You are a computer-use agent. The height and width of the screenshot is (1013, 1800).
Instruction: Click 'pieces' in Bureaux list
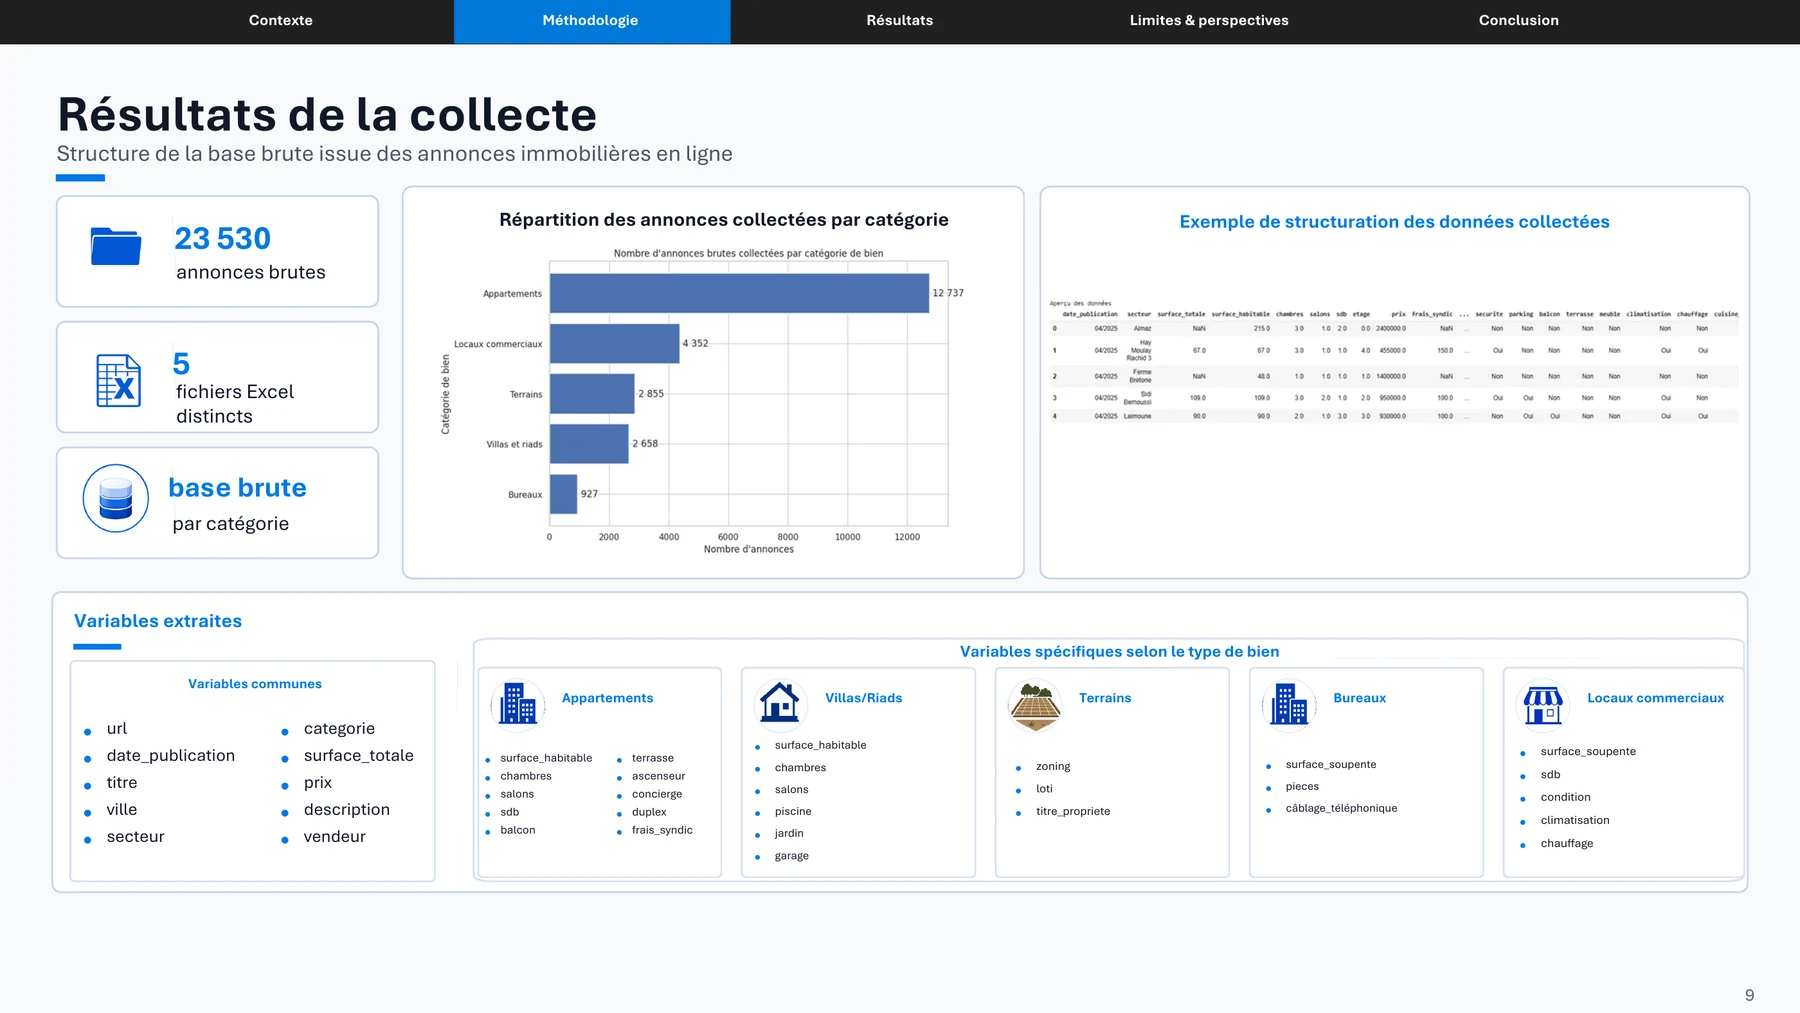point(1302,787)
